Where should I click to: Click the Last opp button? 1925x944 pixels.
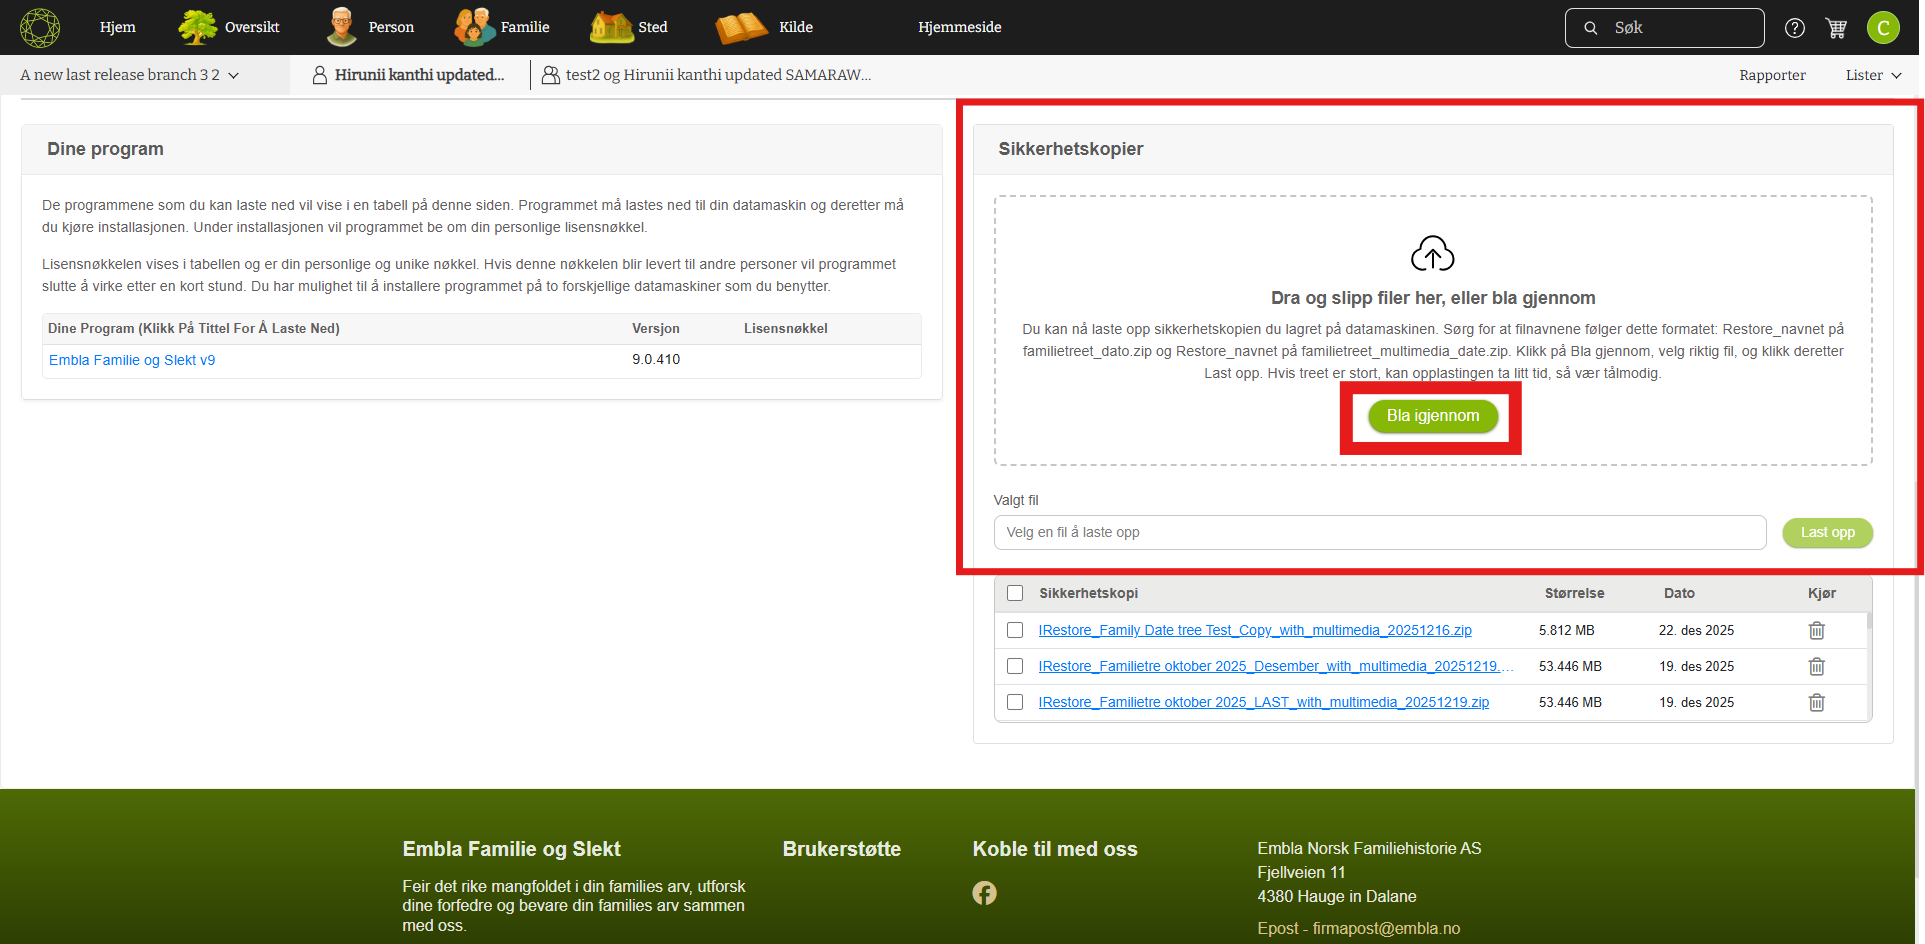pos(1827,532)
